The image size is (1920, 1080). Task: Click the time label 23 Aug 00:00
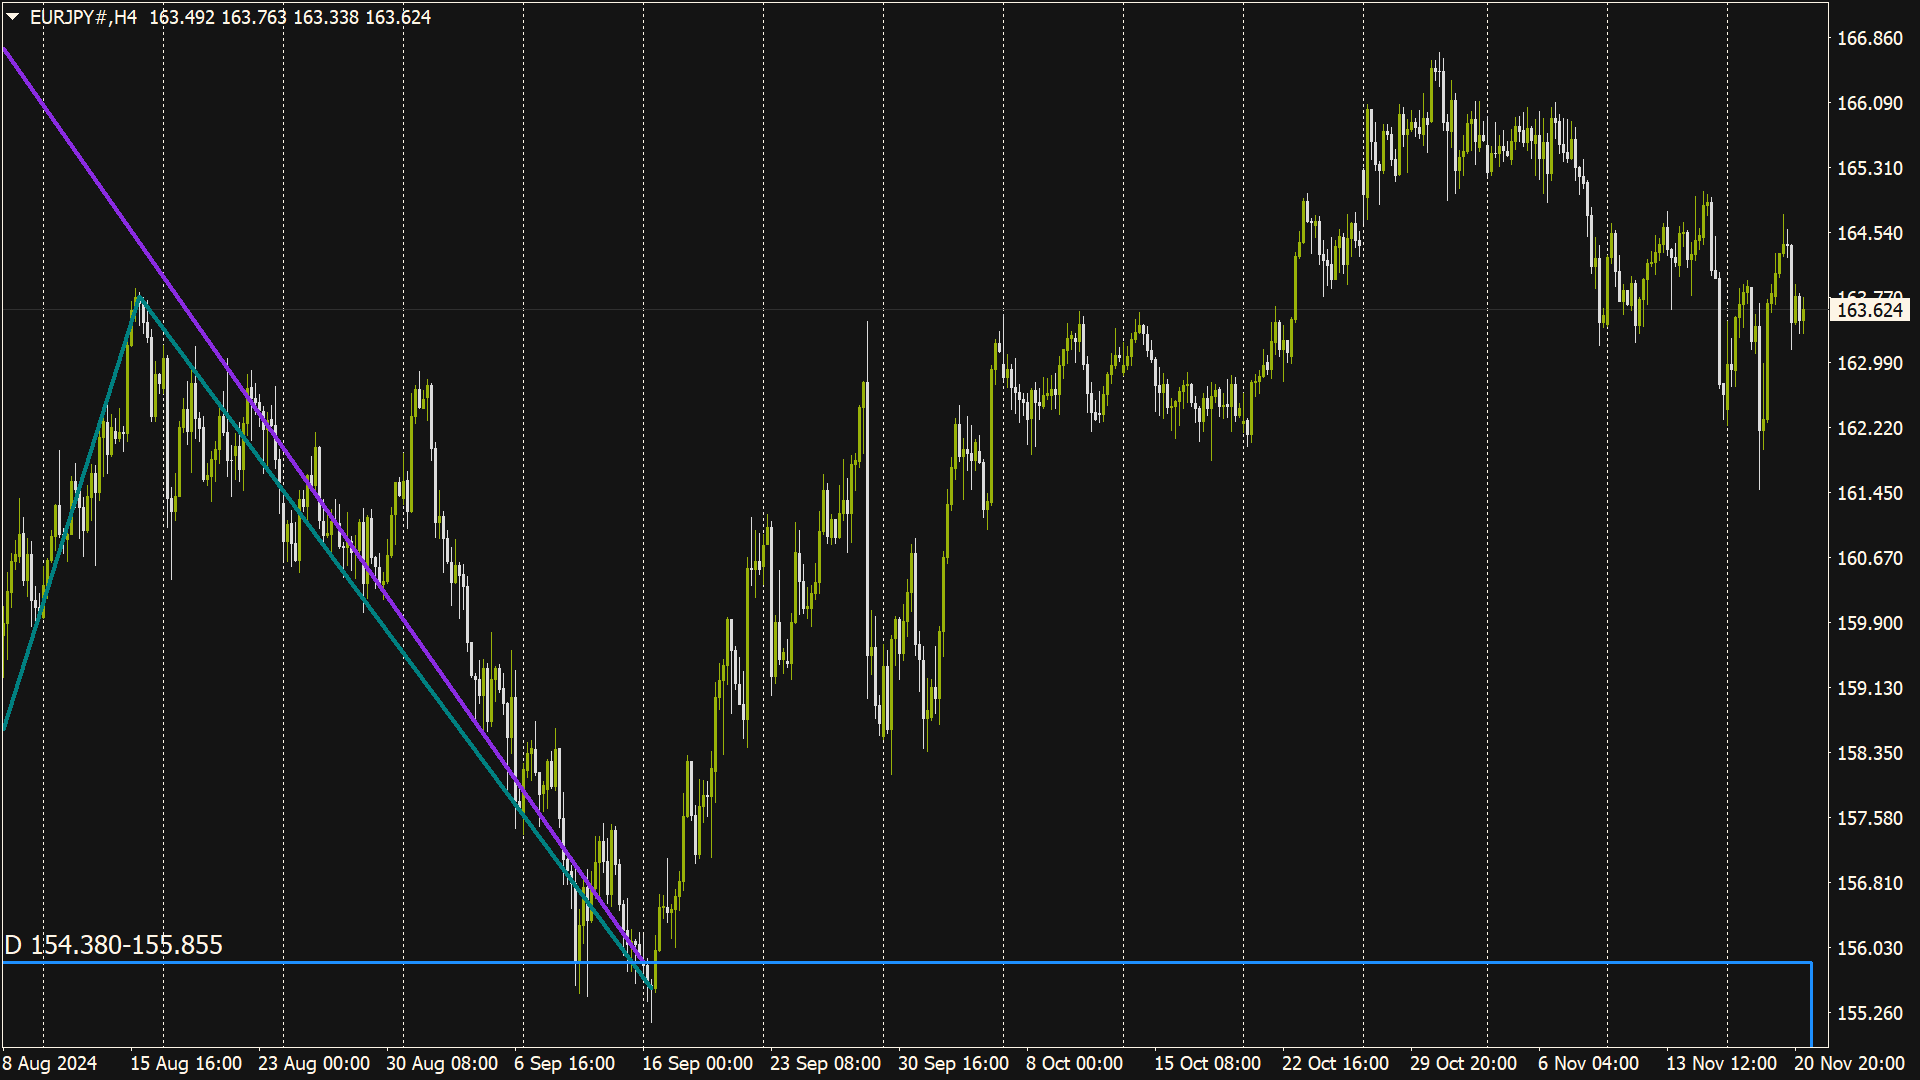[x=314, y=1063]
